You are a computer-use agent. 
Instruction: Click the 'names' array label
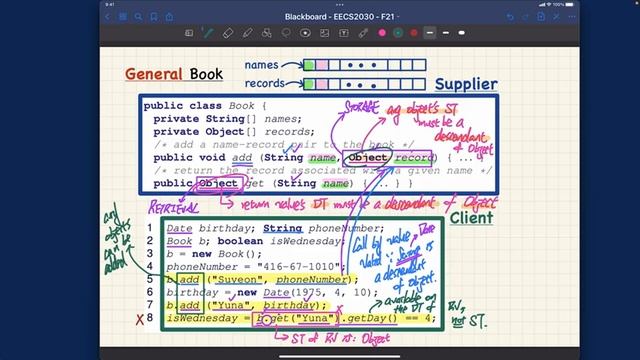261,65
